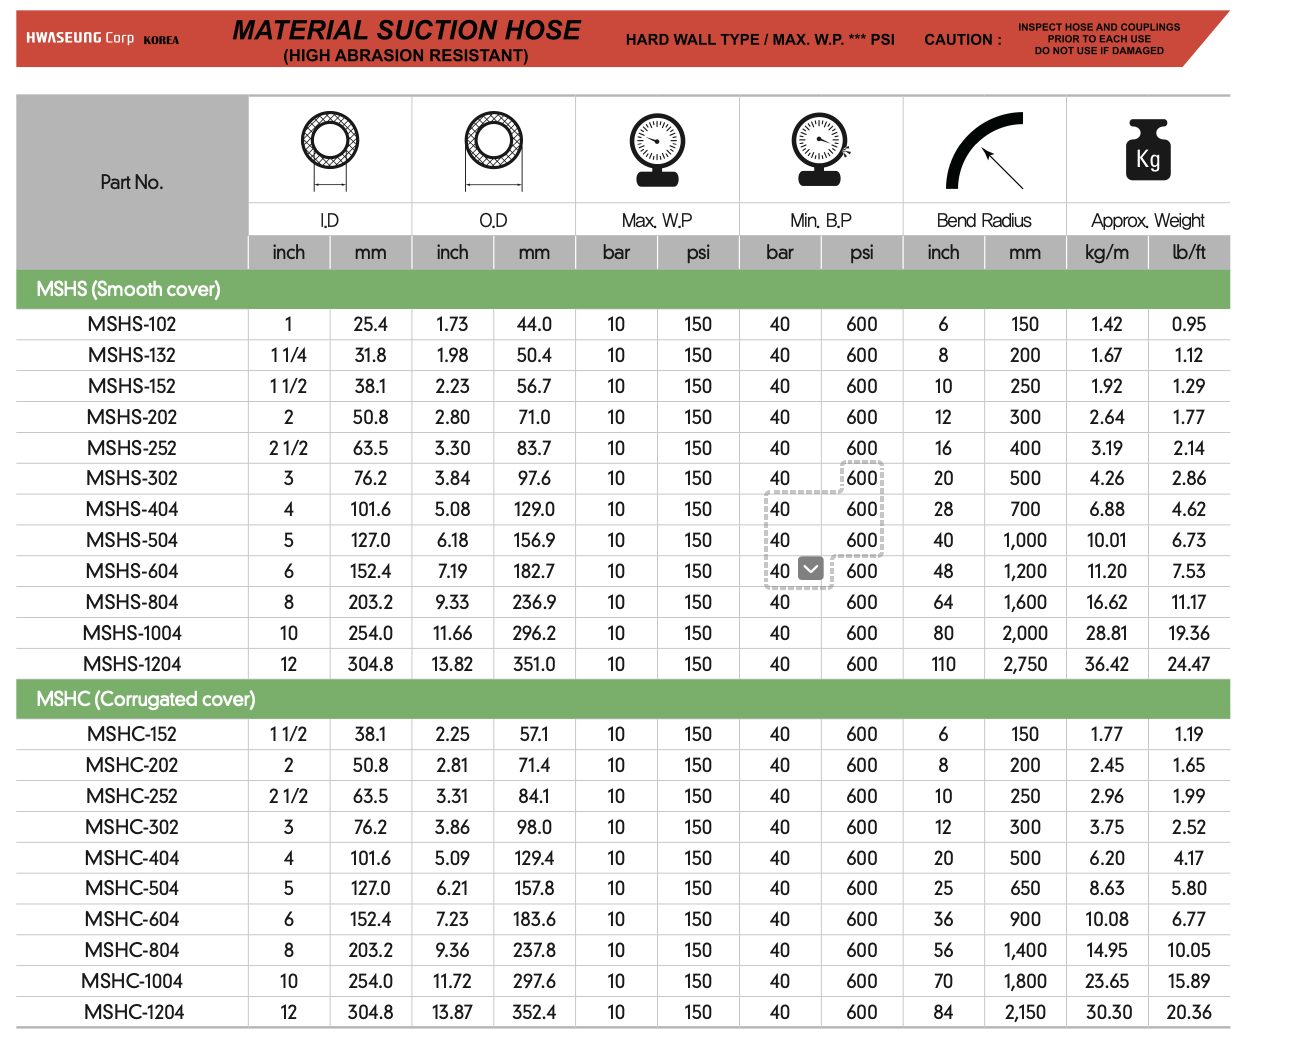Open the gray chevron dropdown in the selection

[811, 570]
